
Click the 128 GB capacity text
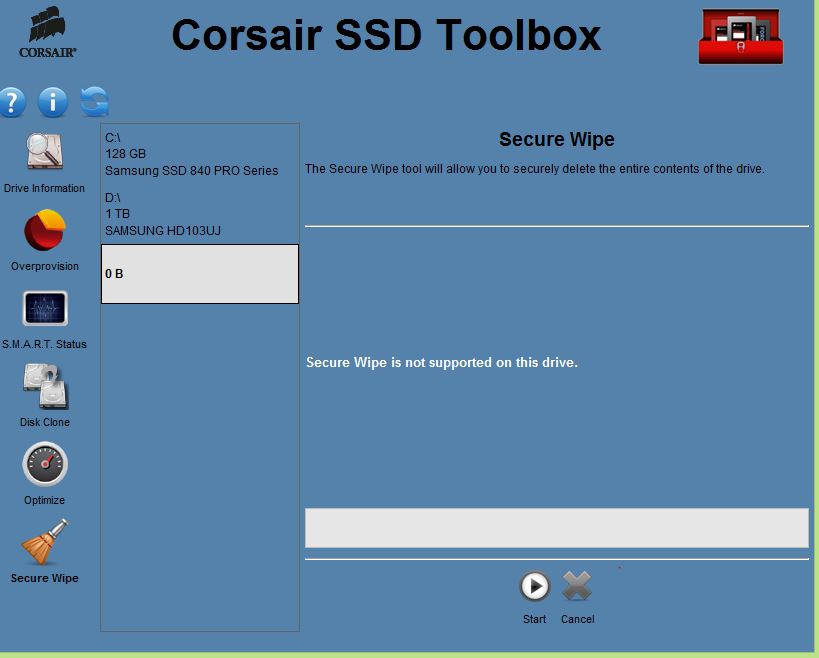coord(125,154)
